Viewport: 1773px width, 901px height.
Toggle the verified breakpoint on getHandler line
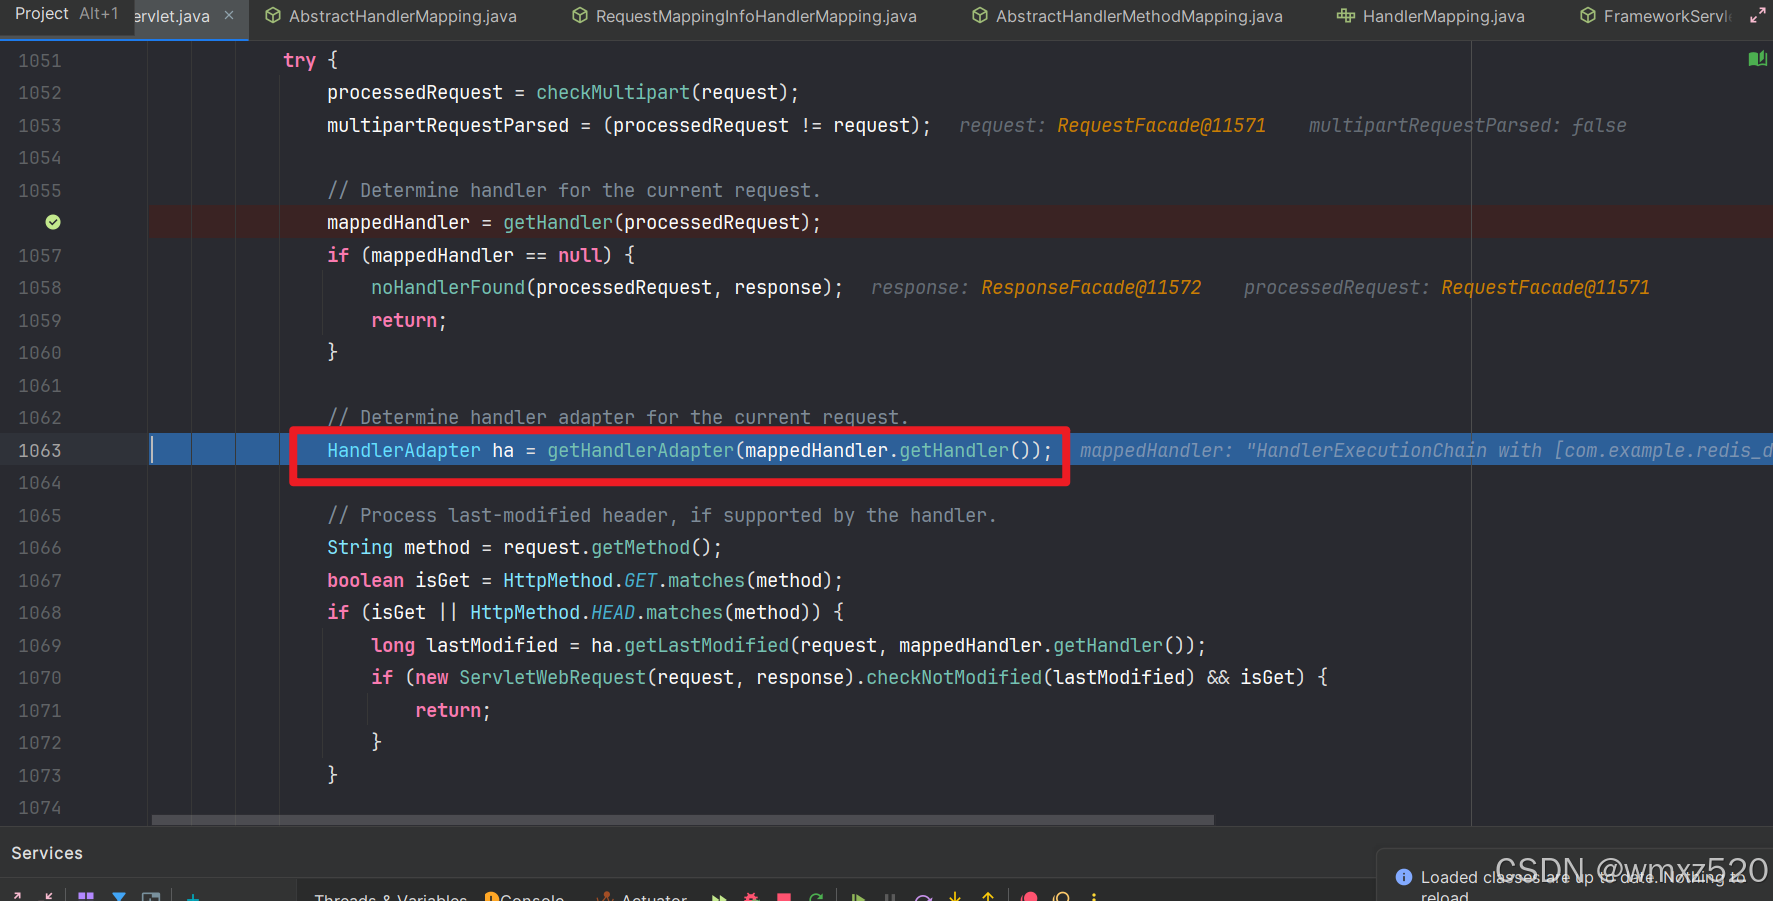(53, 222)
